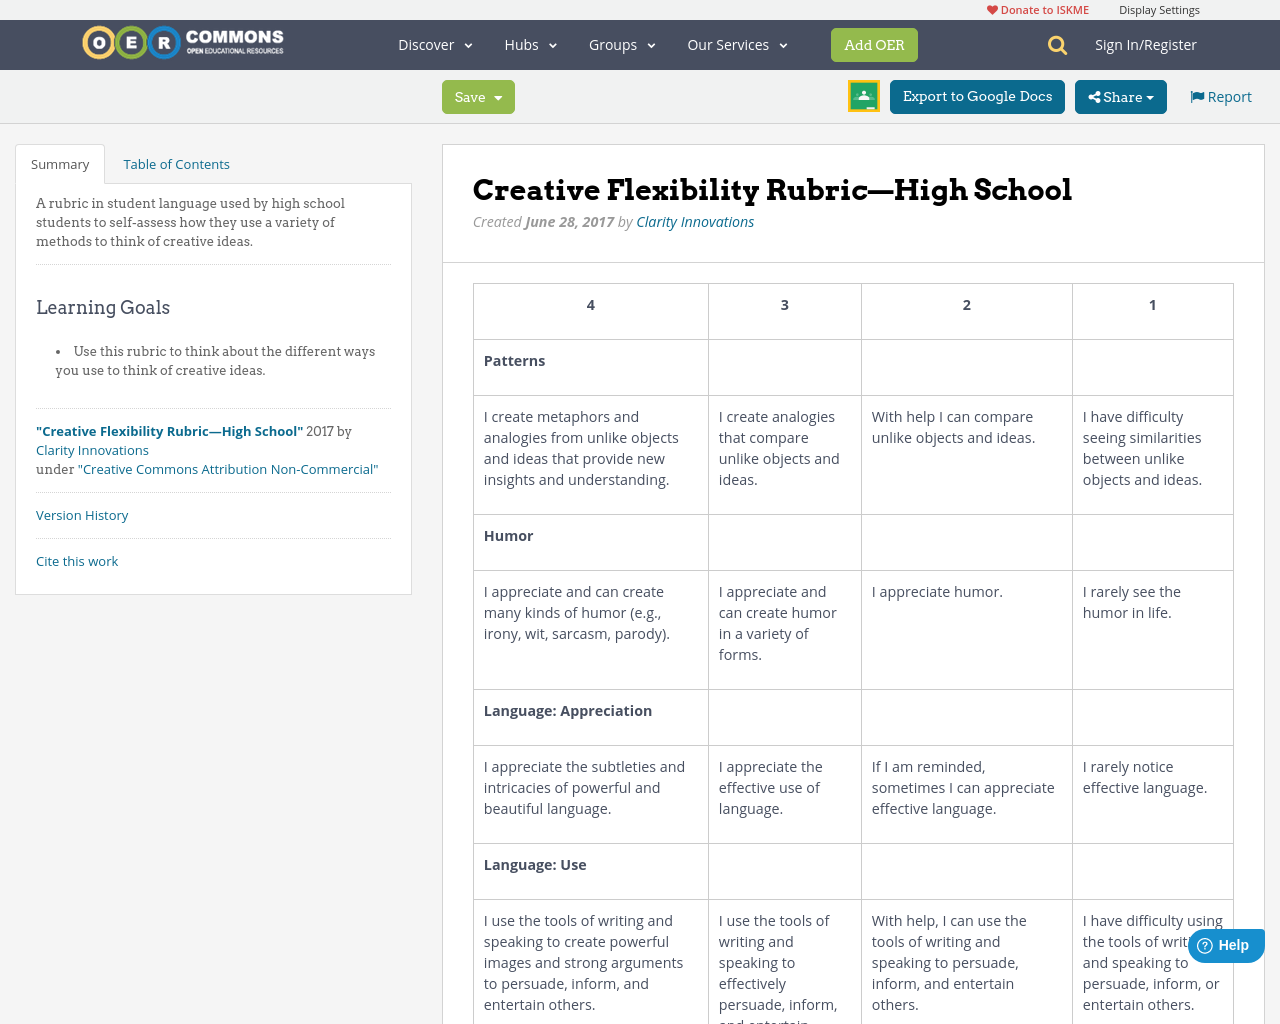Switch to the Table of Contents tab
This screenshot has height=1024, width=1280.
176,163
